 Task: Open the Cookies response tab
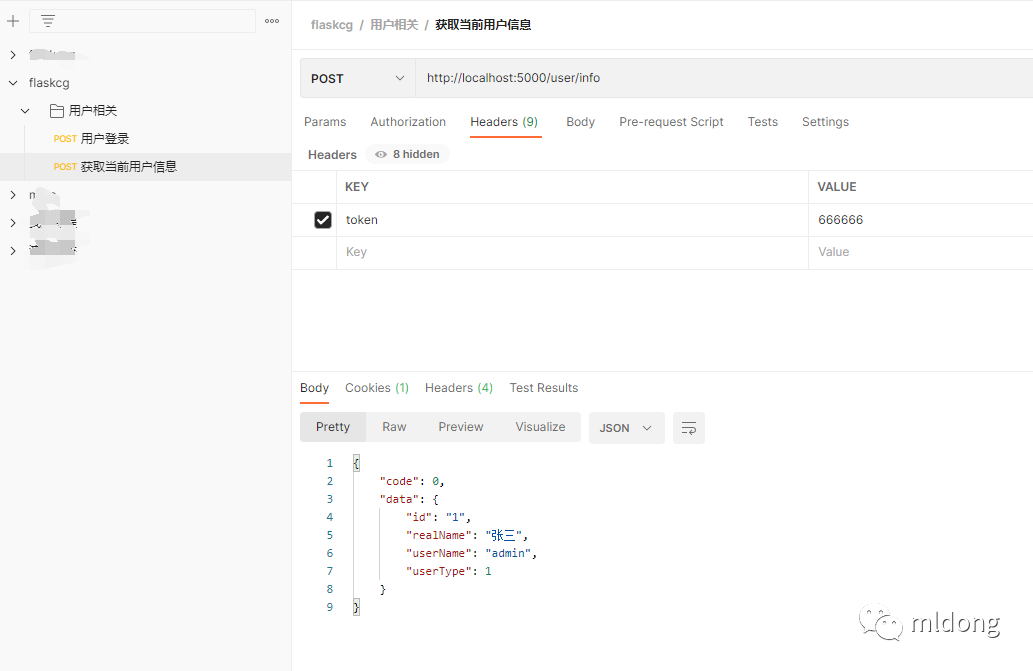376,388
